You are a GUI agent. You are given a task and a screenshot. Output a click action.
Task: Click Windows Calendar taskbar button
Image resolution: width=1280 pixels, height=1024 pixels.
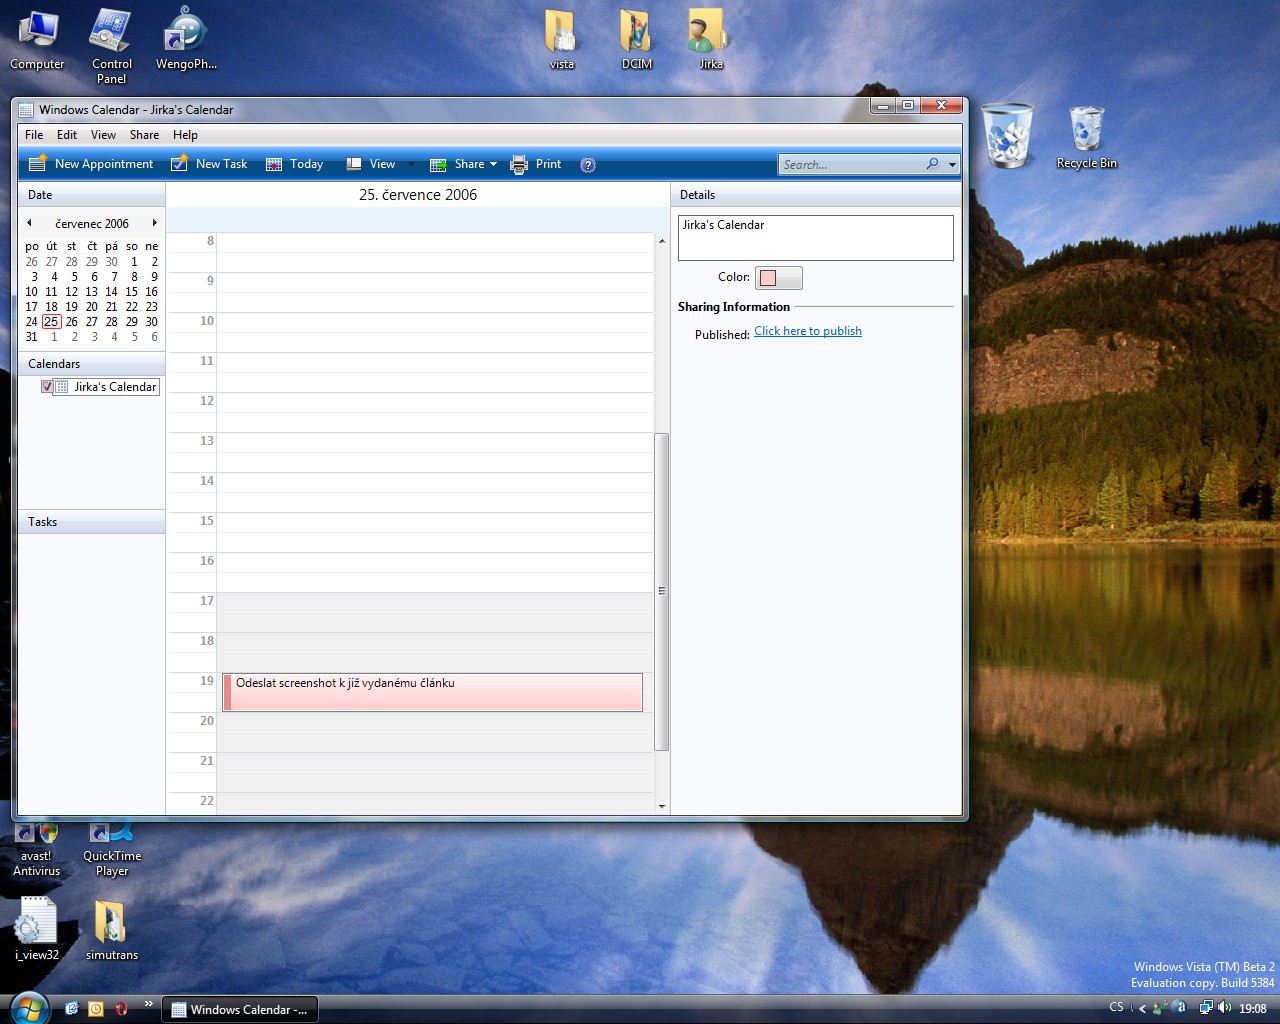point(240,1010)
